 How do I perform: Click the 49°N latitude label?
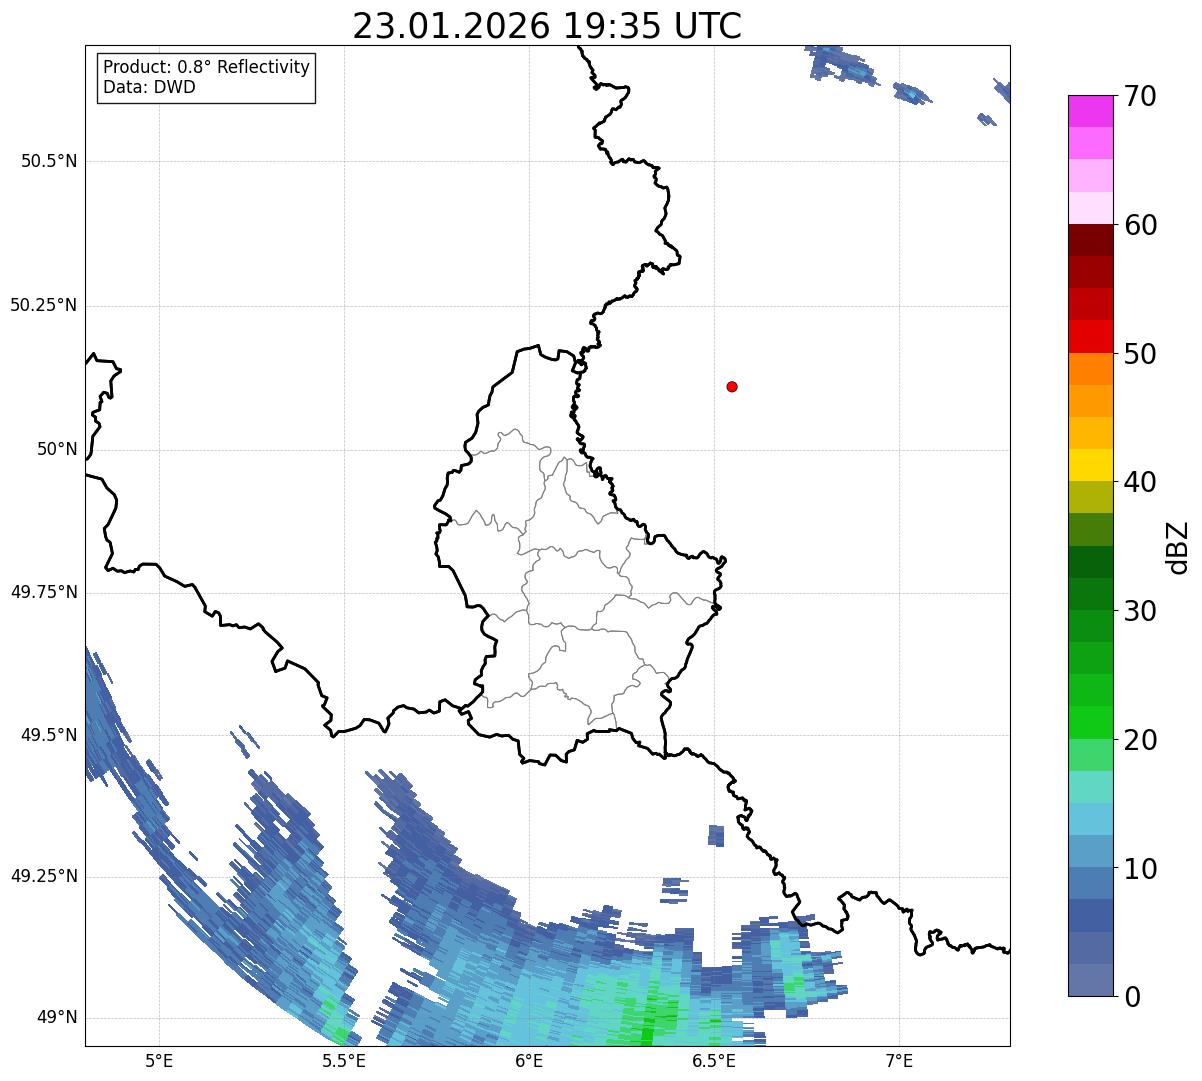(x=57, y=1017)
